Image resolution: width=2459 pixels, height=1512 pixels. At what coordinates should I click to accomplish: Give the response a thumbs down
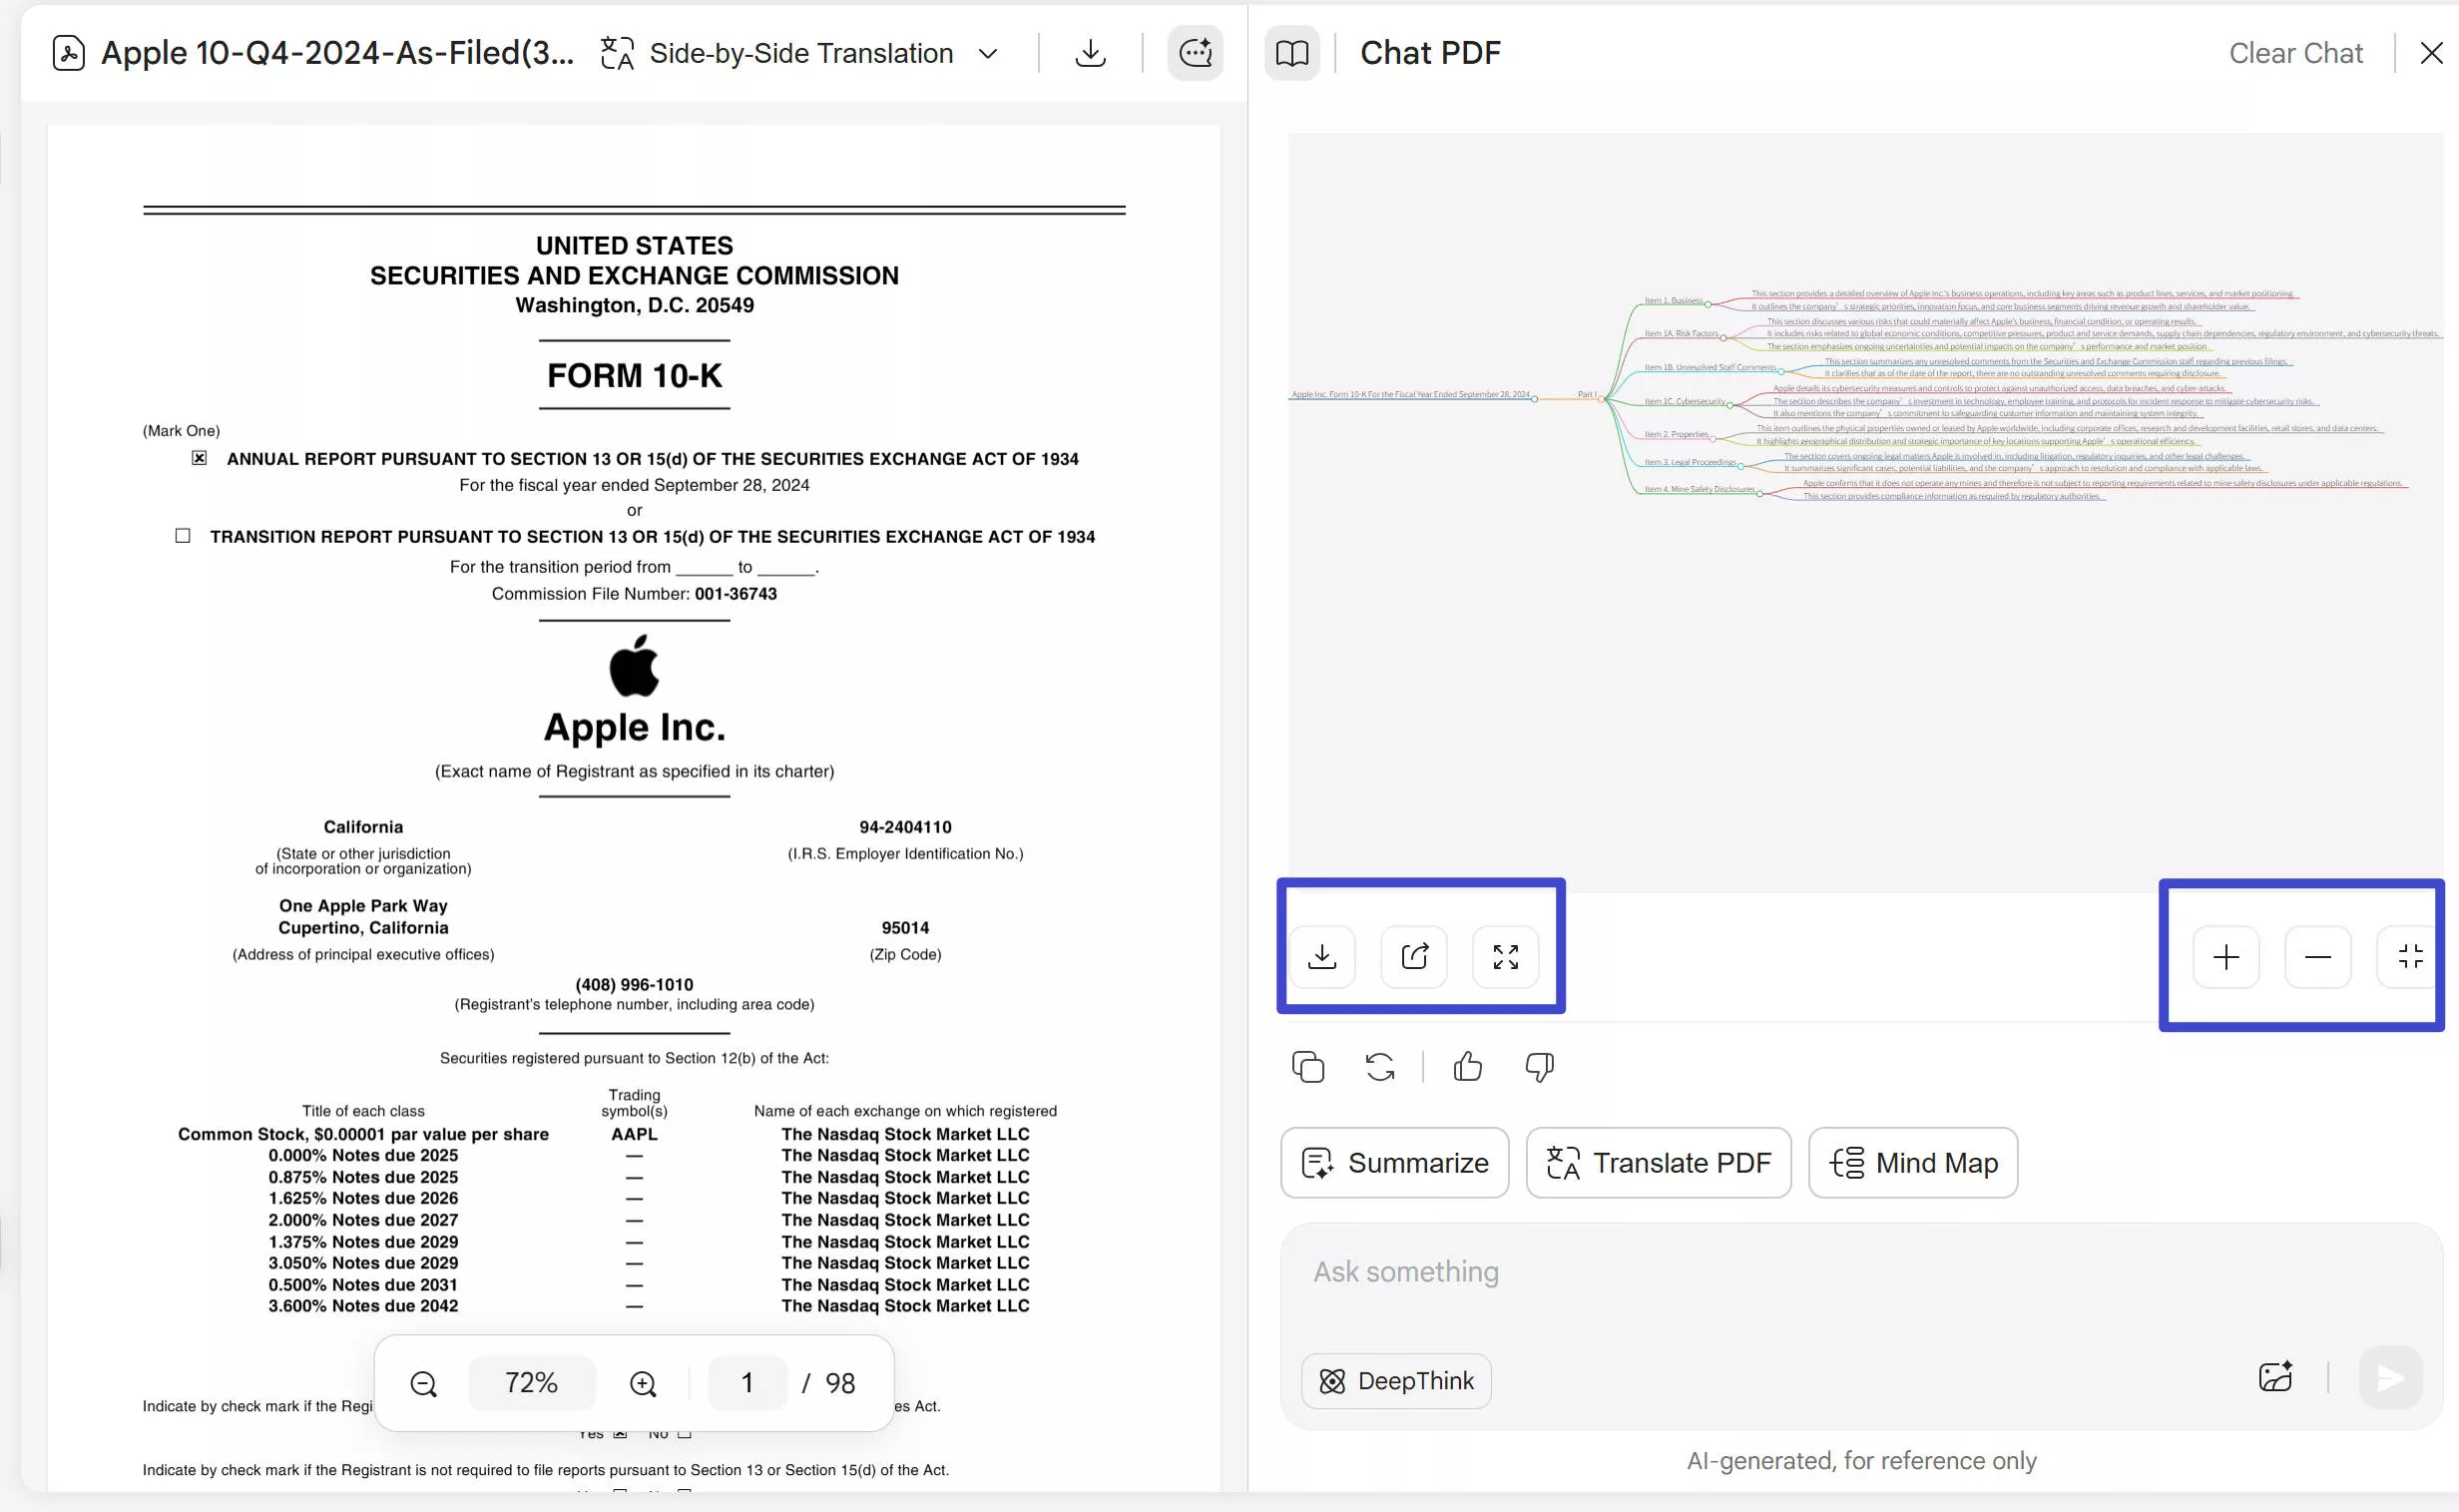1538,1066
